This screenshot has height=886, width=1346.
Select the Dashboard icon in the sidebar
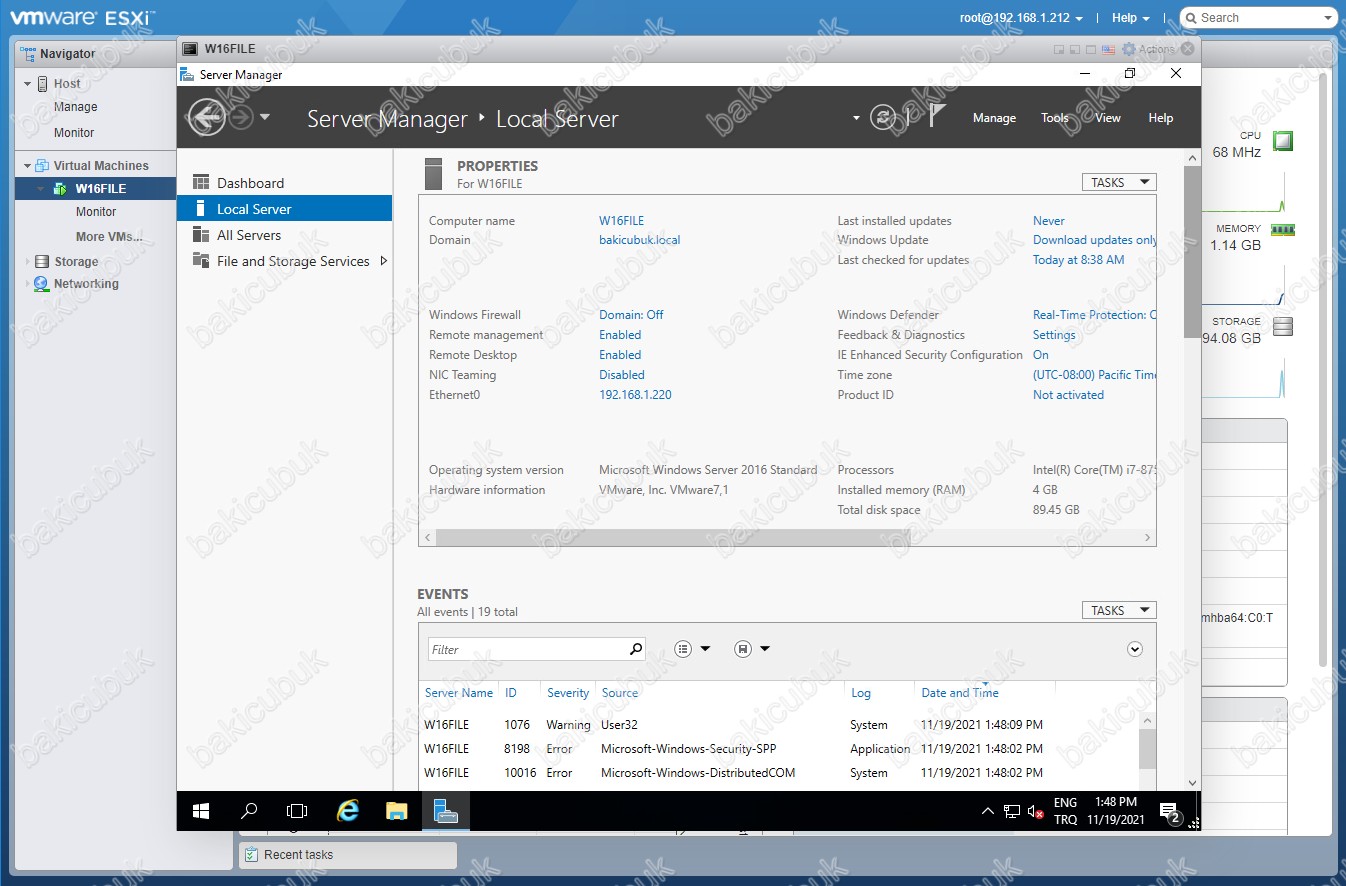pyautogui.click(x=201, y=183)
